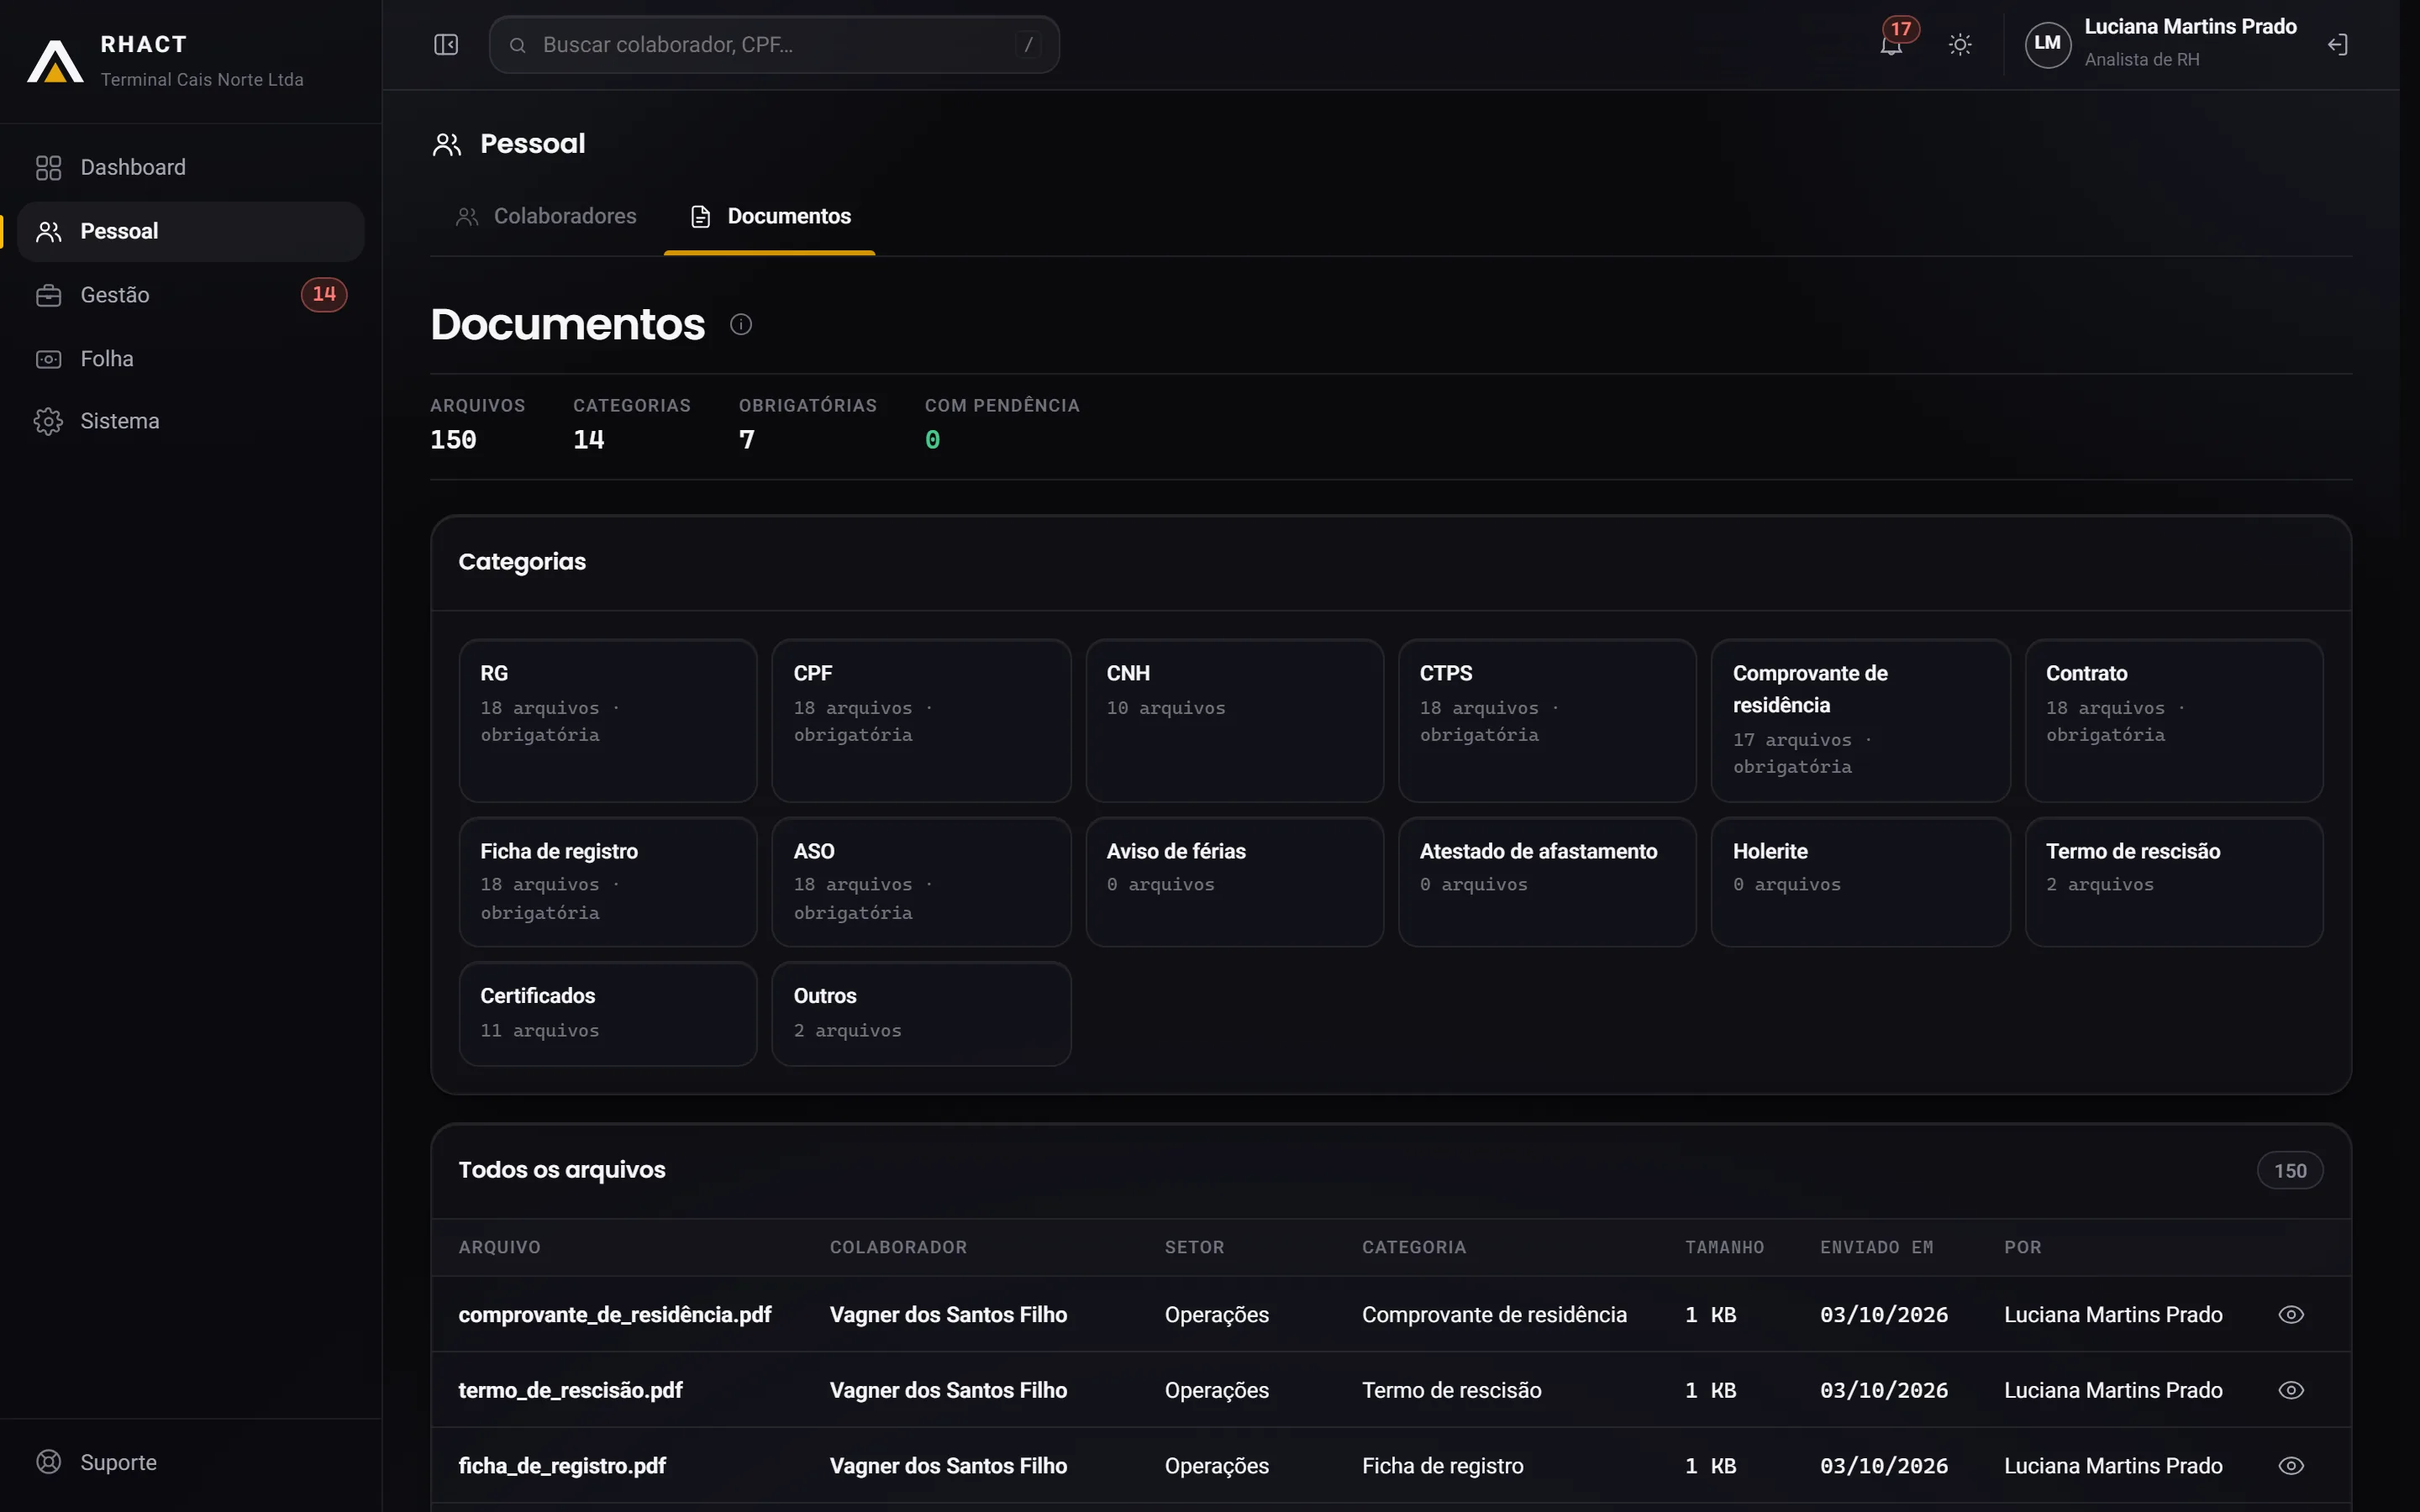Open the ASO category card
2420x1512 pixels.
[921, 882]
